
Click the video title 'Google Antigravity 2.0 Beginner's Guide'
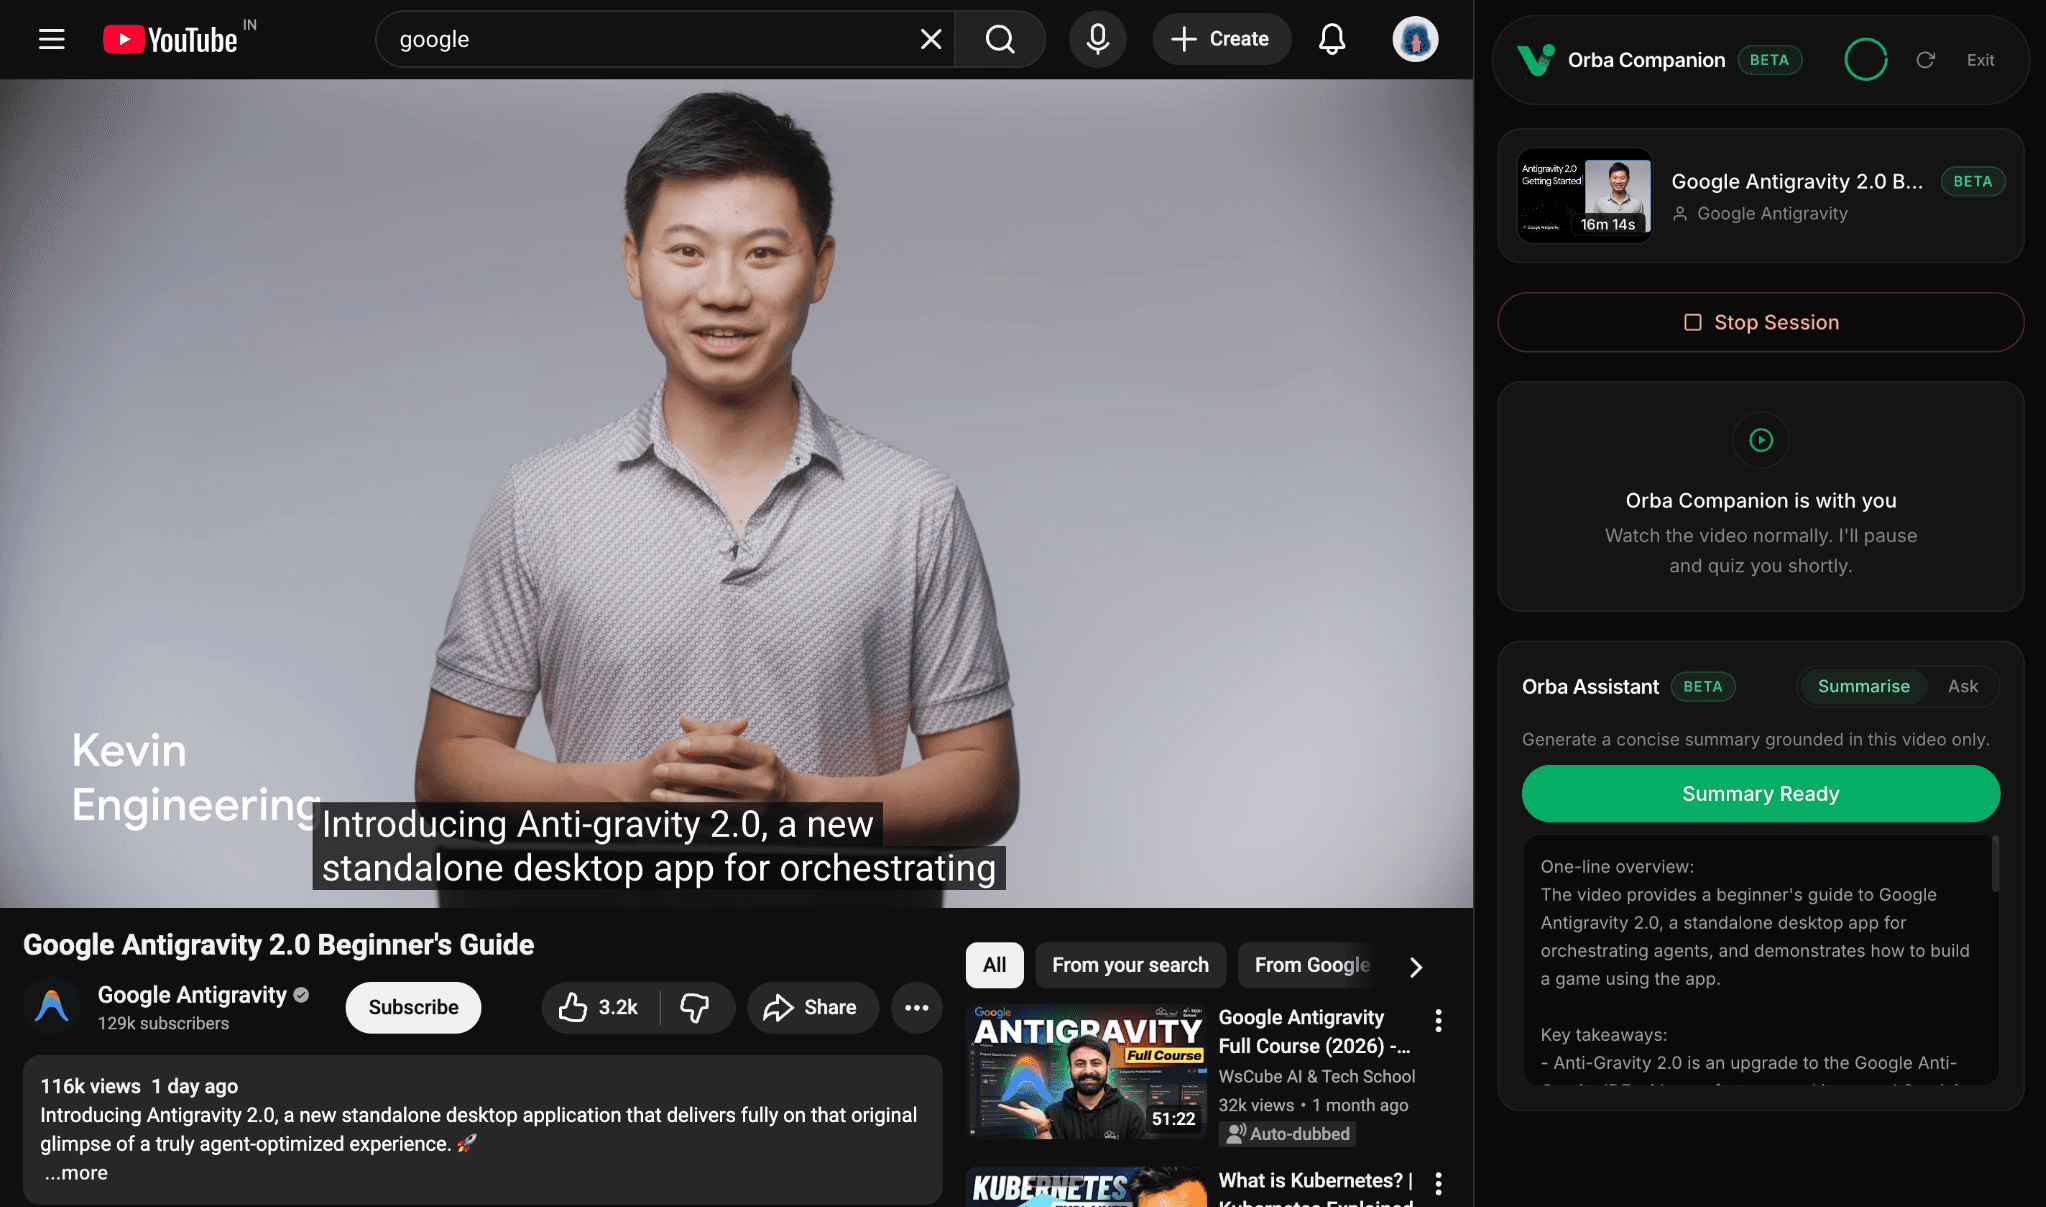click(278, 945)
